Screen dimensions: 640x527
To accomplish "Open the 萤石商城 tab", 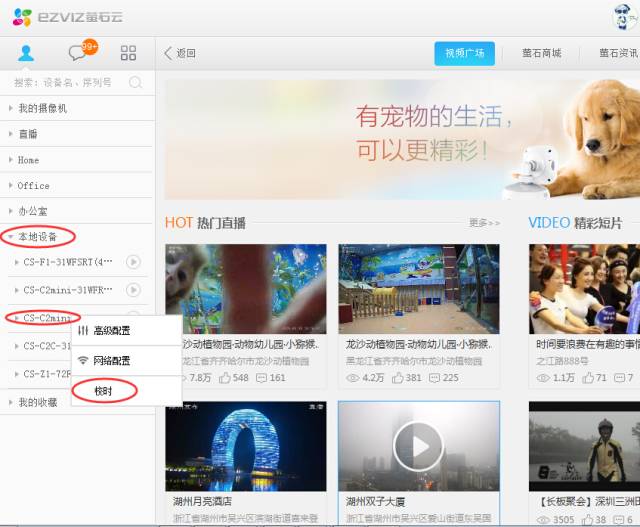I will 541,53.
